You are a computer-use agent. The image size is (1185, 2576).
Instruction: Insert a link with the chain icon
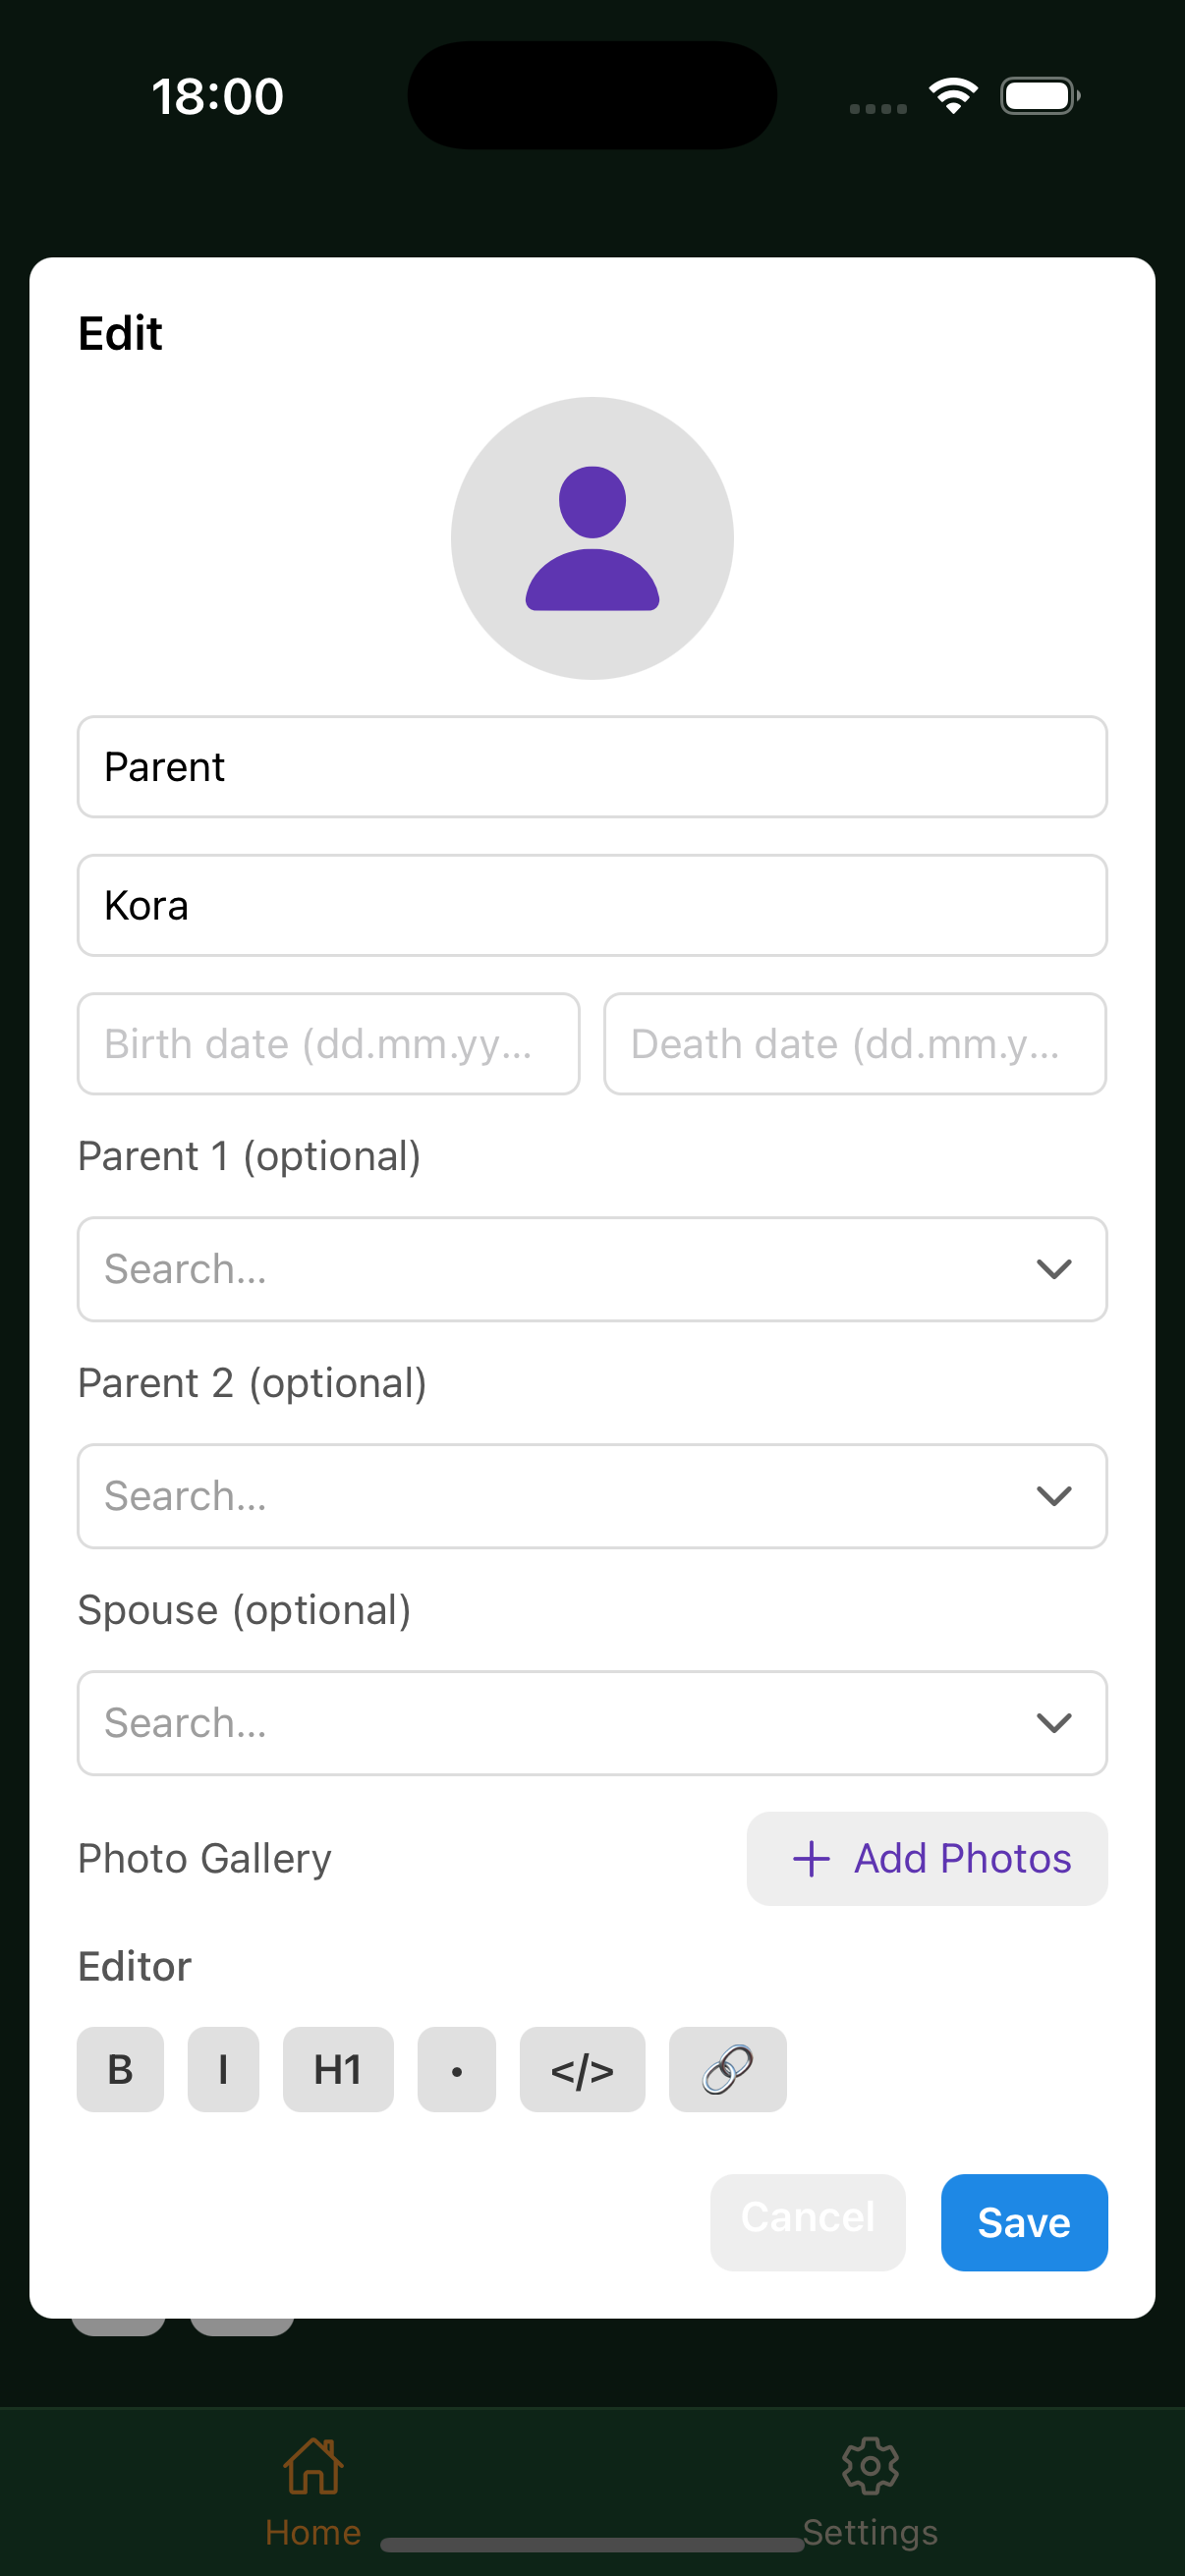point(727,2069)
